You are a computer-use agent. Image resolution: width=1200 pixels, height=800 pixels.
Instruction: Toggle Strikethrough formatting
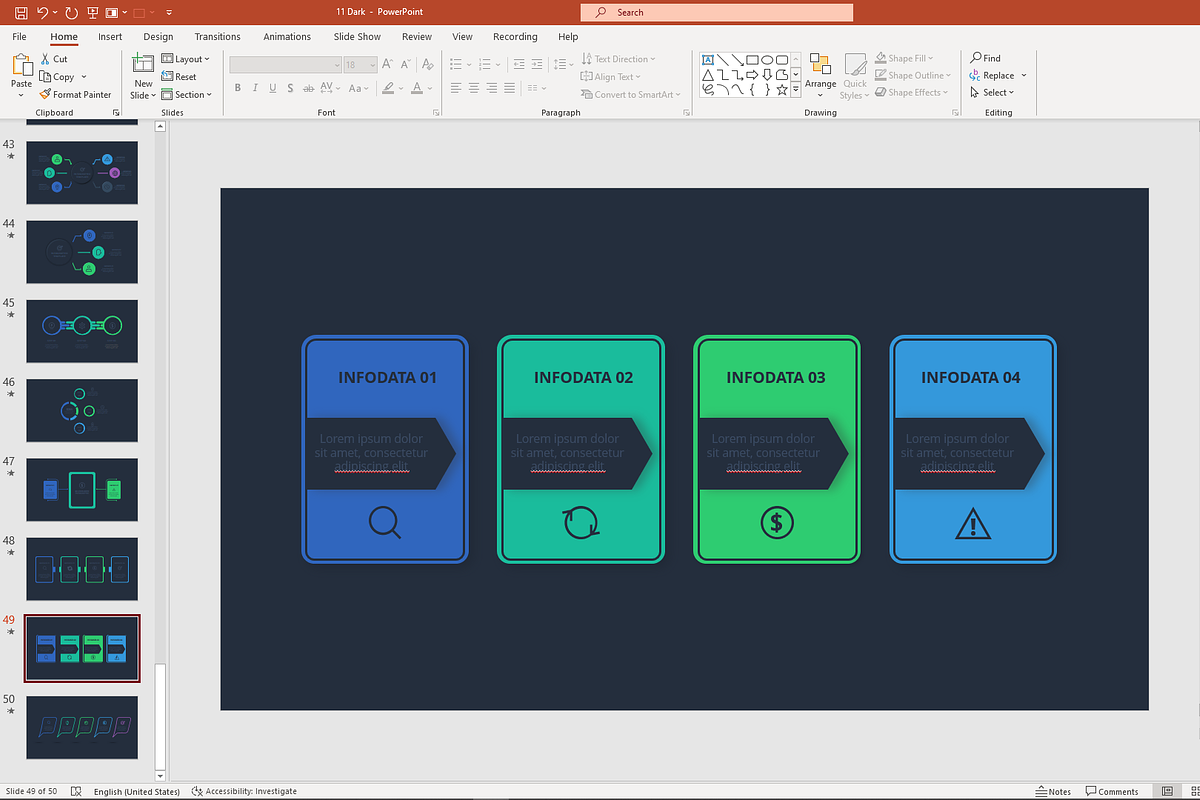click(308, 88)
